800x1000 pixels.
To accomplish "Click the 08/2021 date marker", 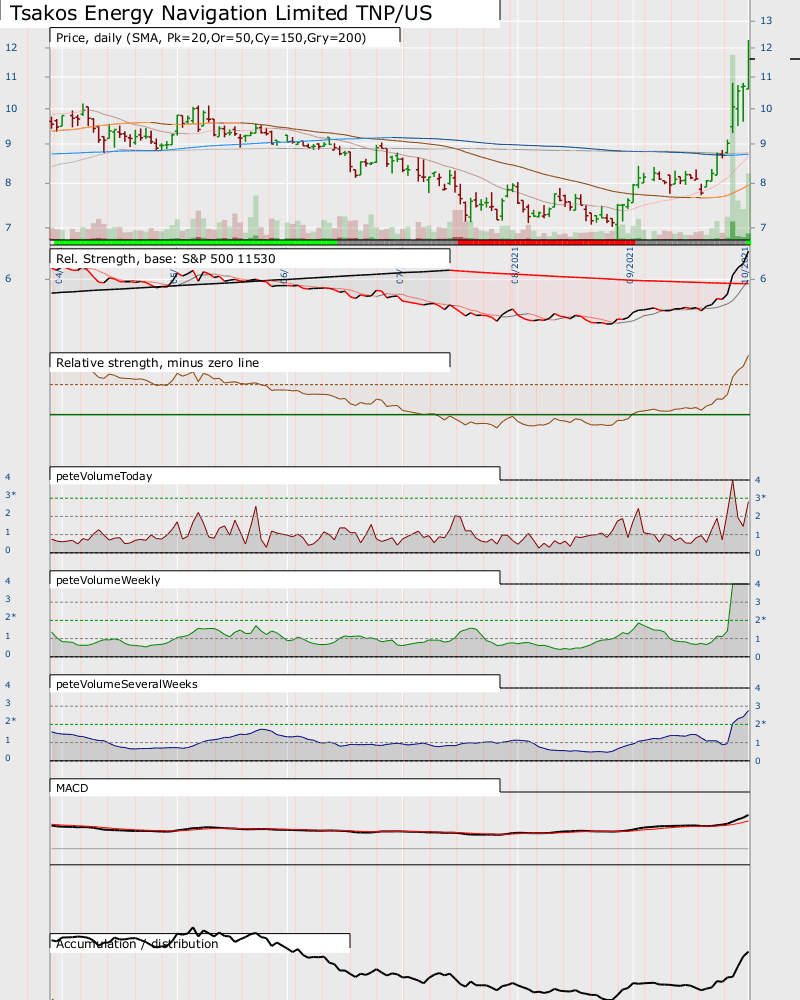I will 514,267.
